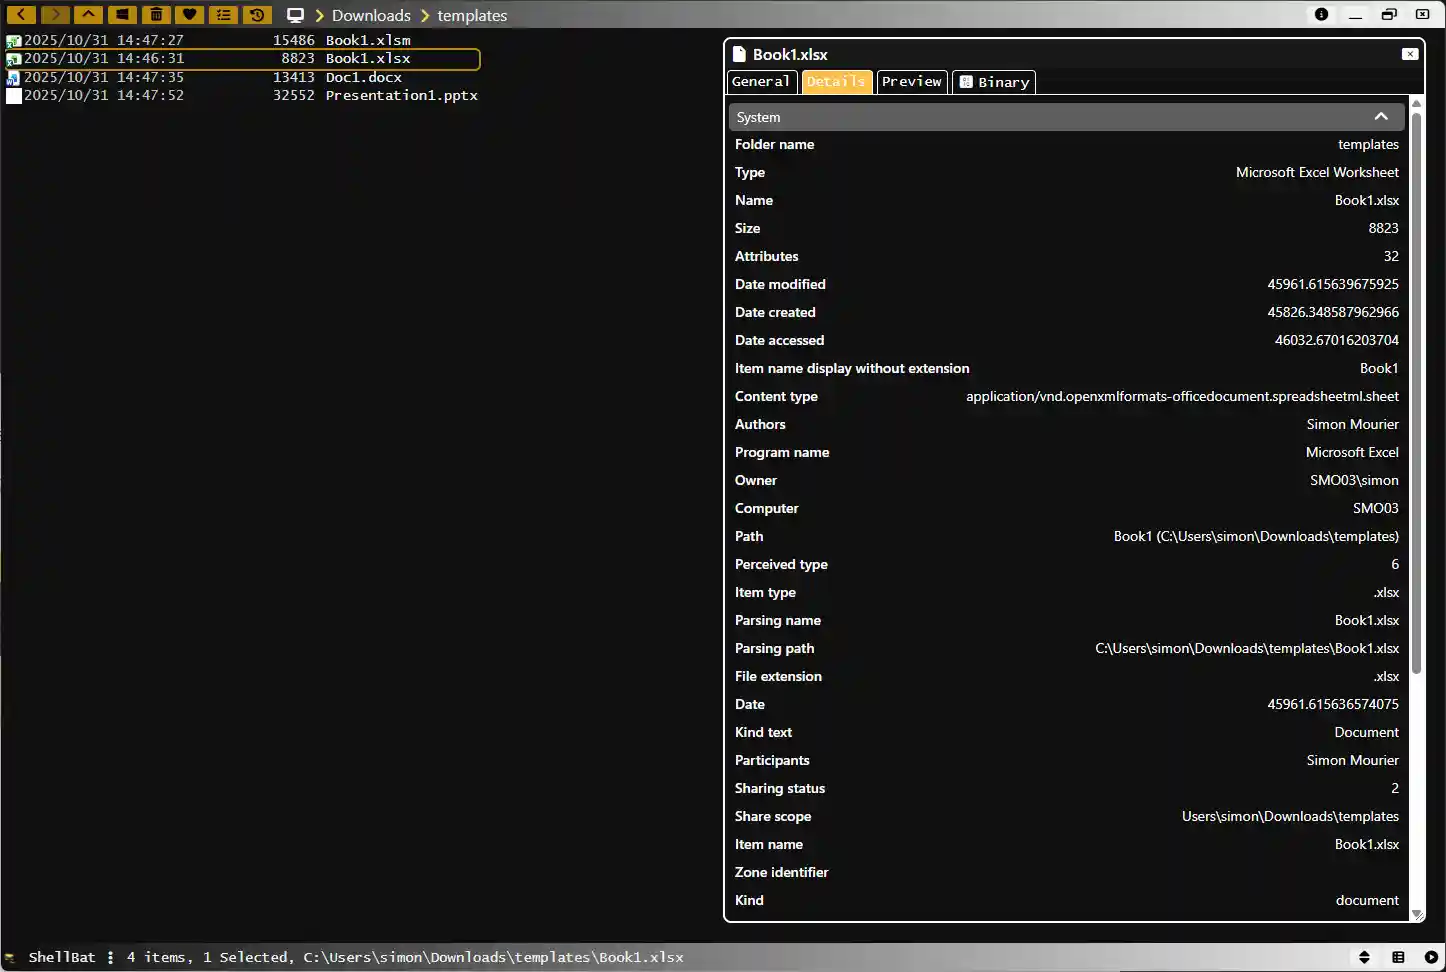Screen dimensions: 1446x972
Task: Click the computer monitor breadcrumb icon
Action: coord(295,15)
